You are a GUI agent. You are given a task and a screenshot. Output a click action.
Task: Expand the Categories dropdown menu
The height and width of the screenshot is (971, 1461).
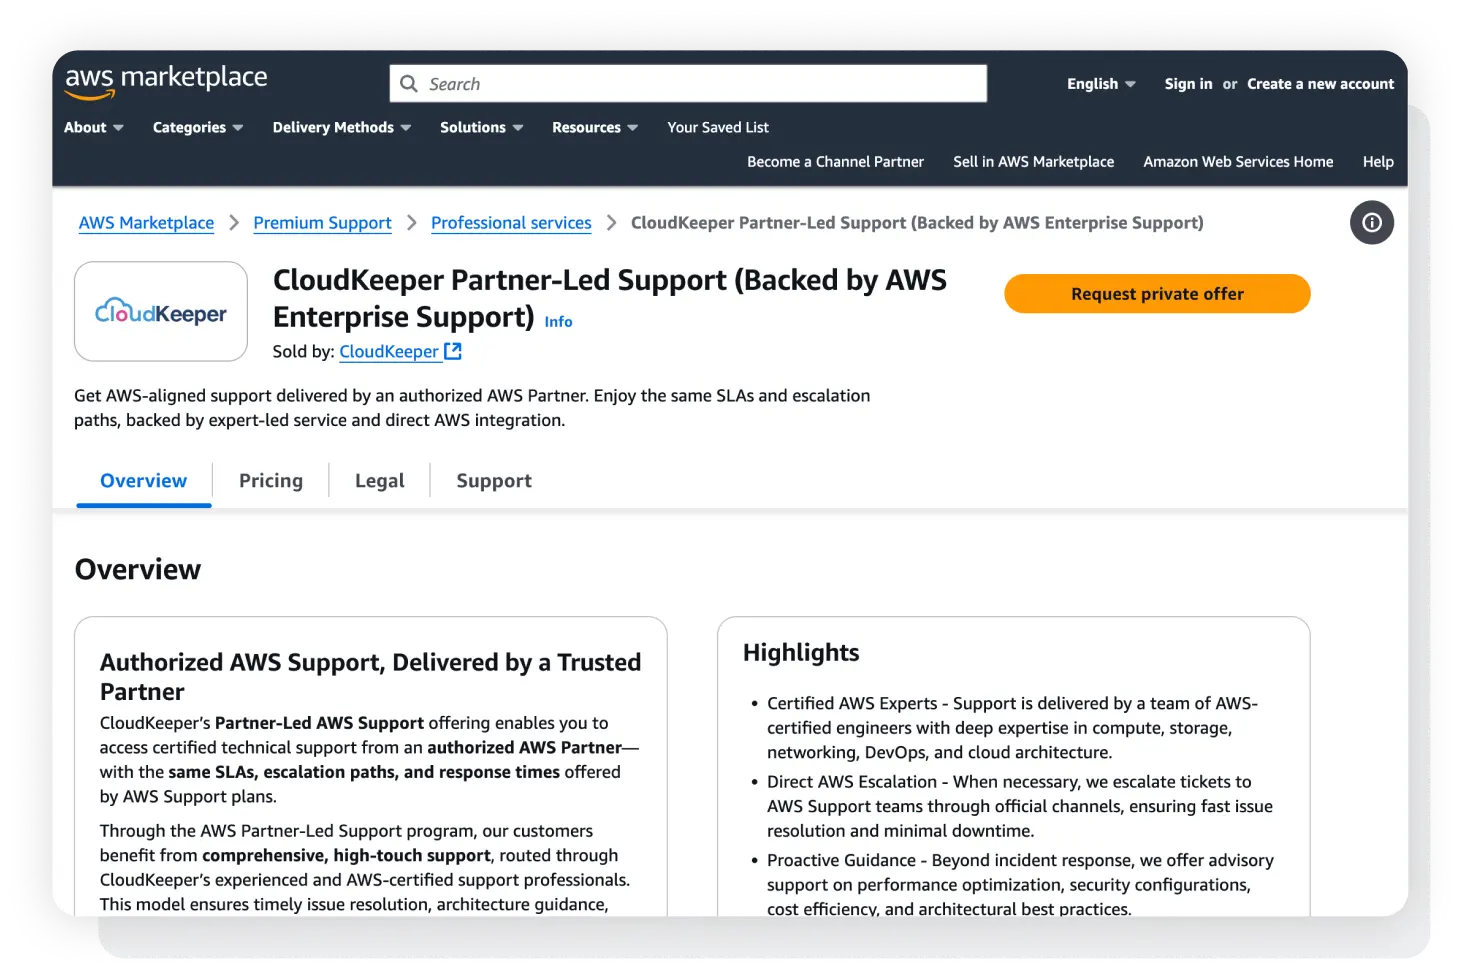(x=198, y=128)
